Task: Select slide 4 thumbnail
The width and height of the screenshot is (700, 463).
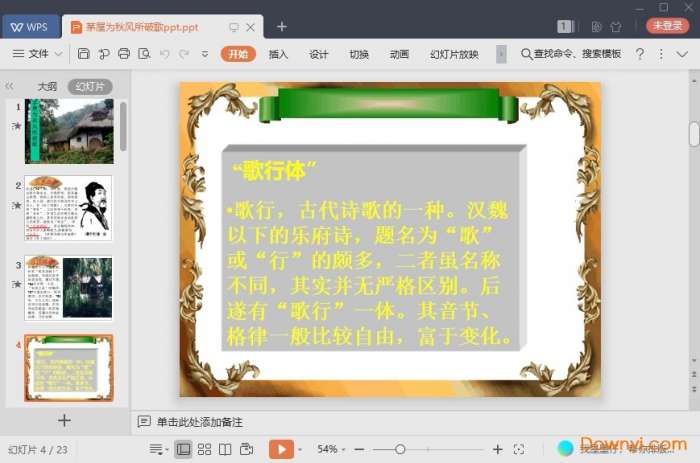Action: coord(69,367)
